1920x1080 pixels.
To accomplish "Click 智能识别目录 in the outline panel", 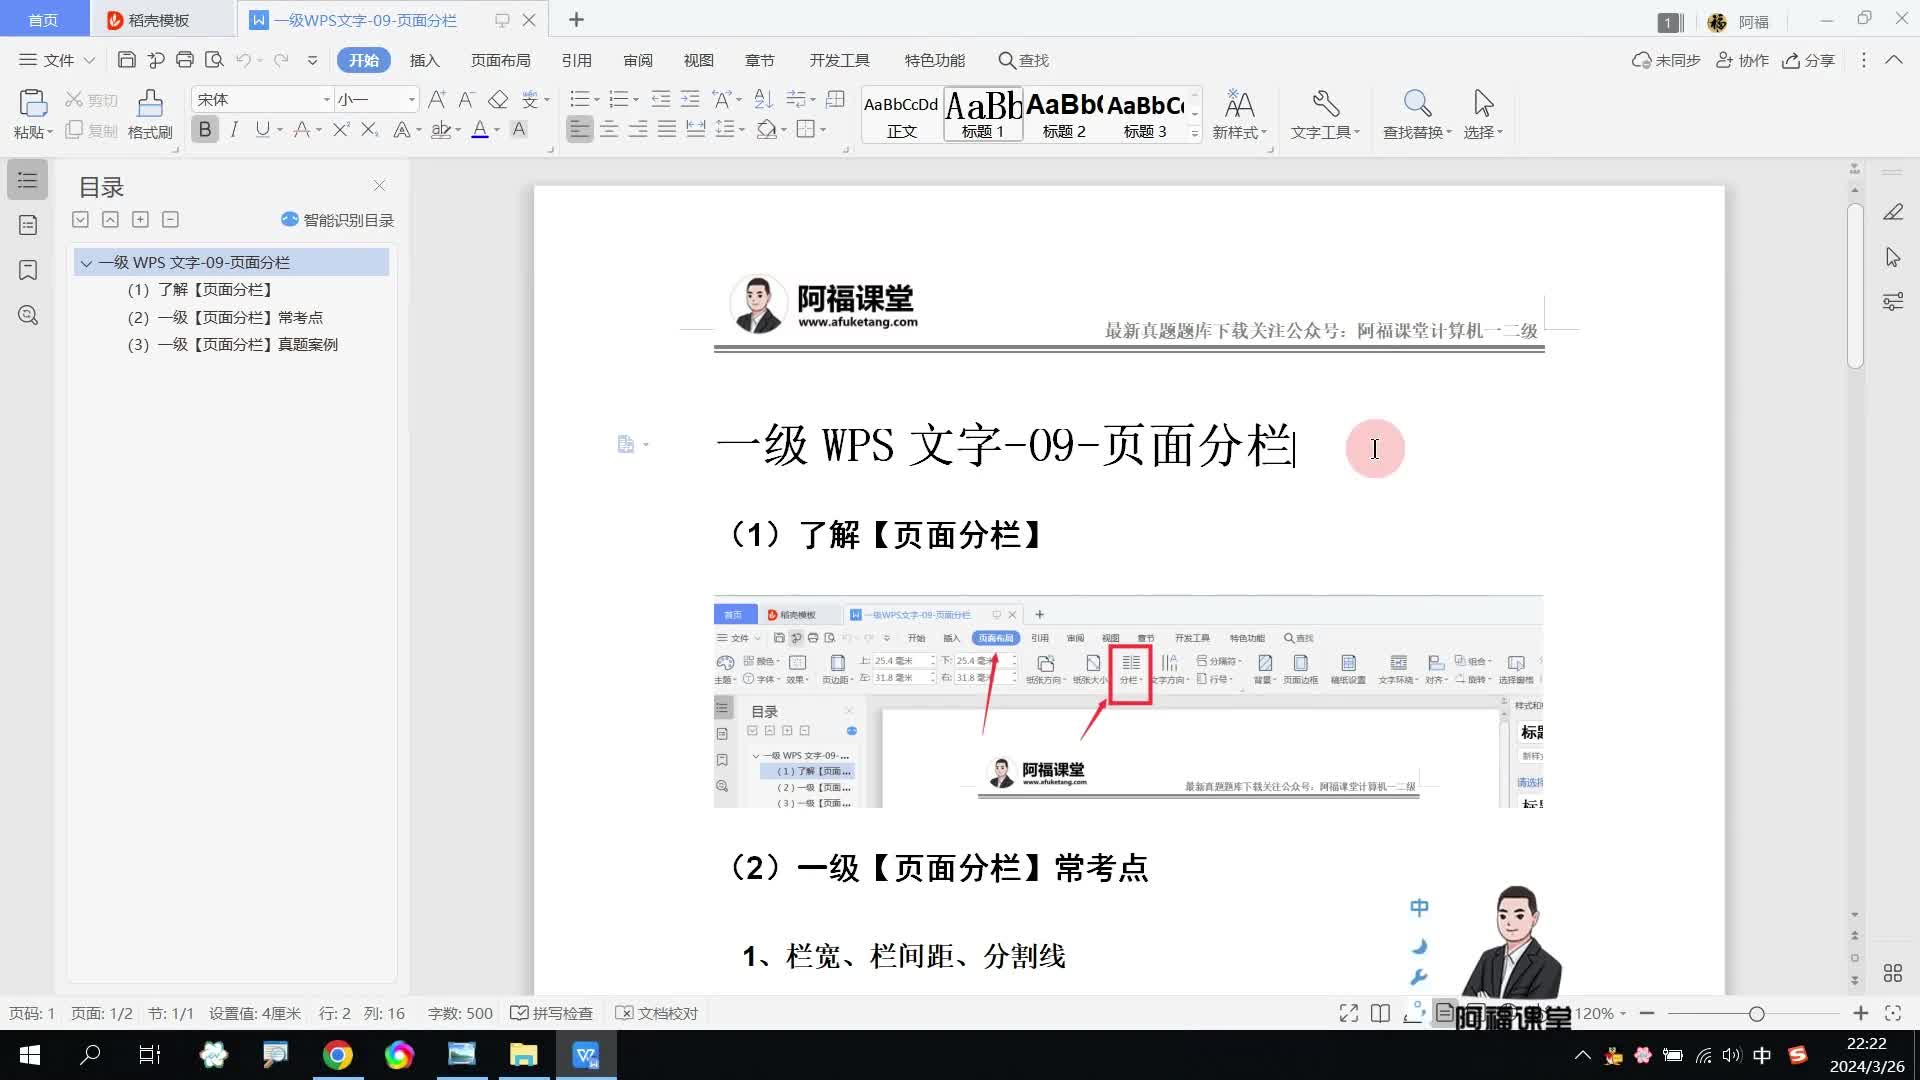I will tap(338, 220).
